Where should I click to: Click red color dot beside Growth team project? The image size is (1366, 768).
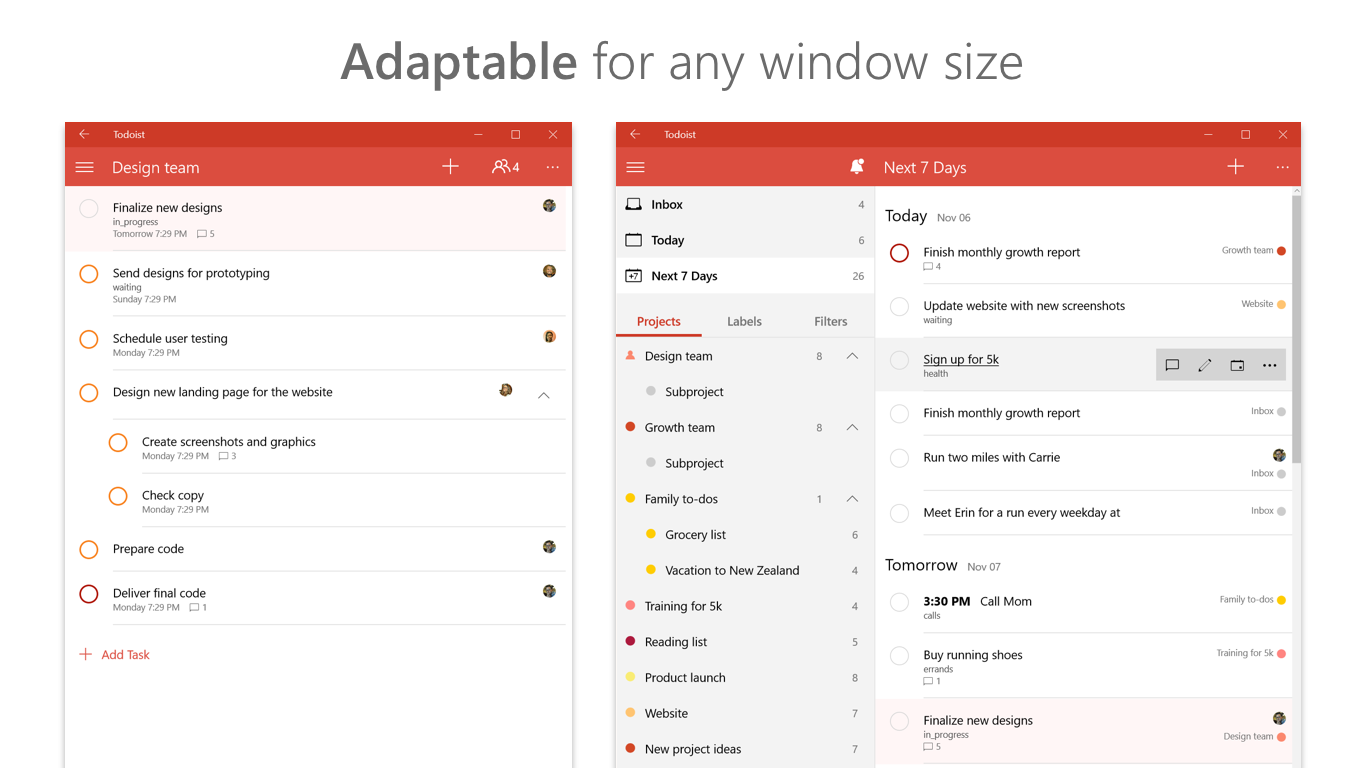(x=630, y=427)
